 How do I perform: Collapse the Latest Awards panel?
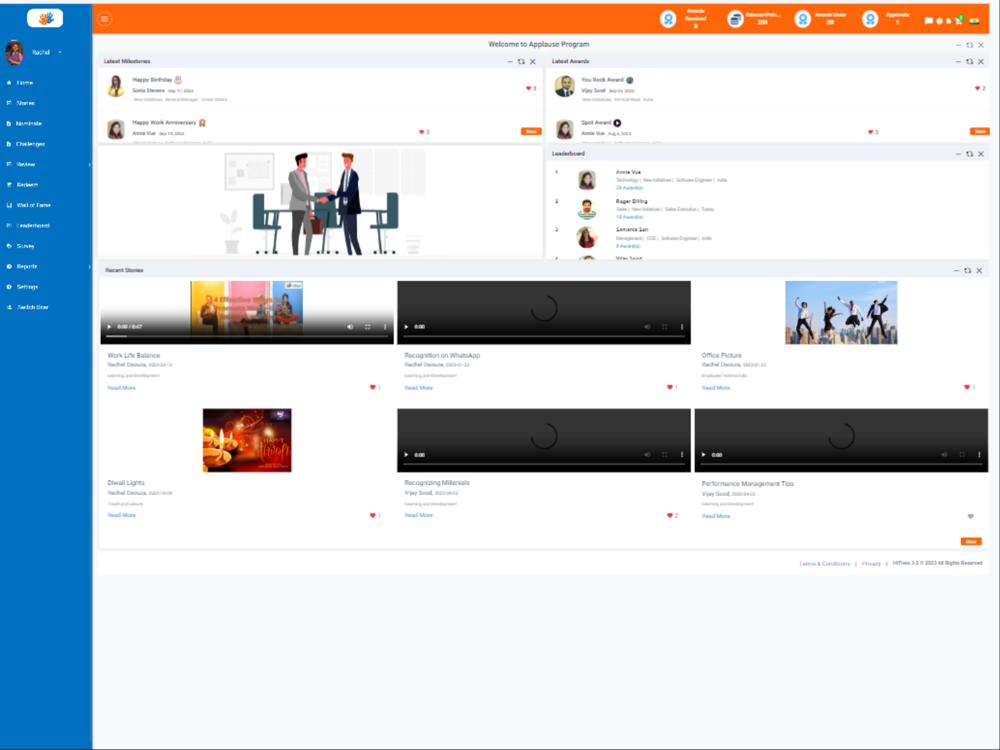[958, 62]
